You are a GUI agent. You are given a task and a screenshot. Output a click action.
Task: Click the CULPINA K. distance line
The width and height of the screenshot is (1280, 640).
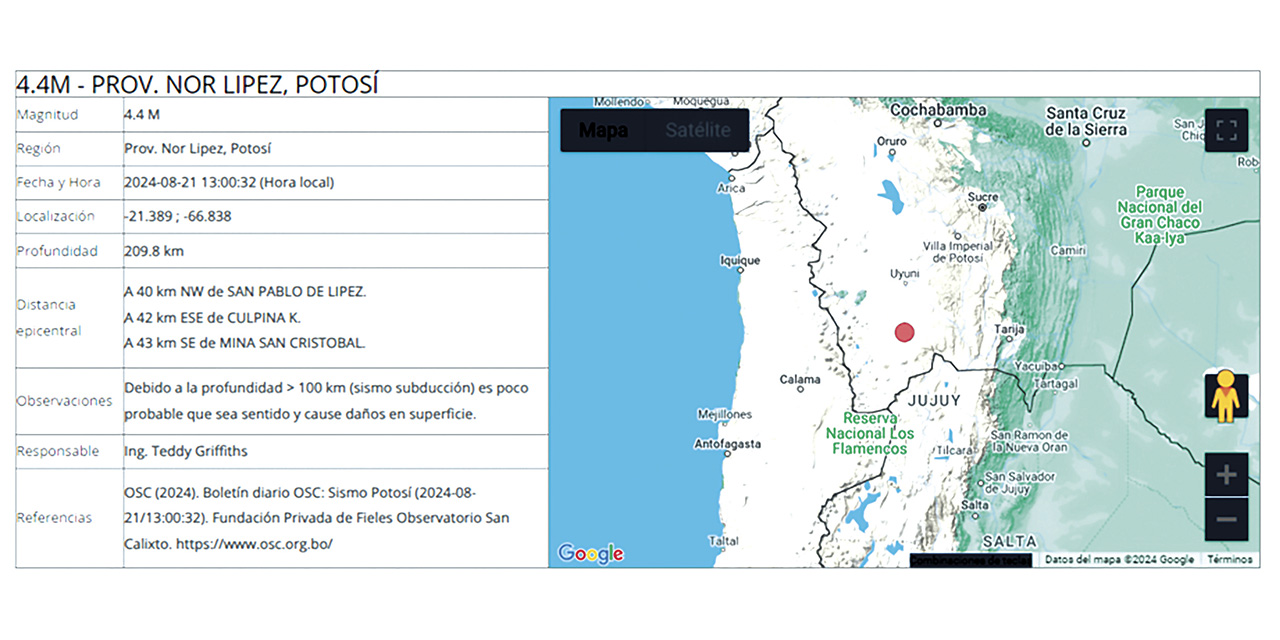(x=212, y=318)
